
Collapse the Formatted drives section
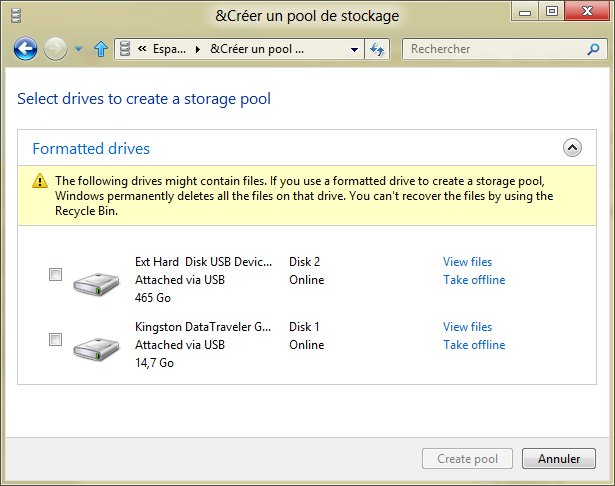click(x=572, y=148)
